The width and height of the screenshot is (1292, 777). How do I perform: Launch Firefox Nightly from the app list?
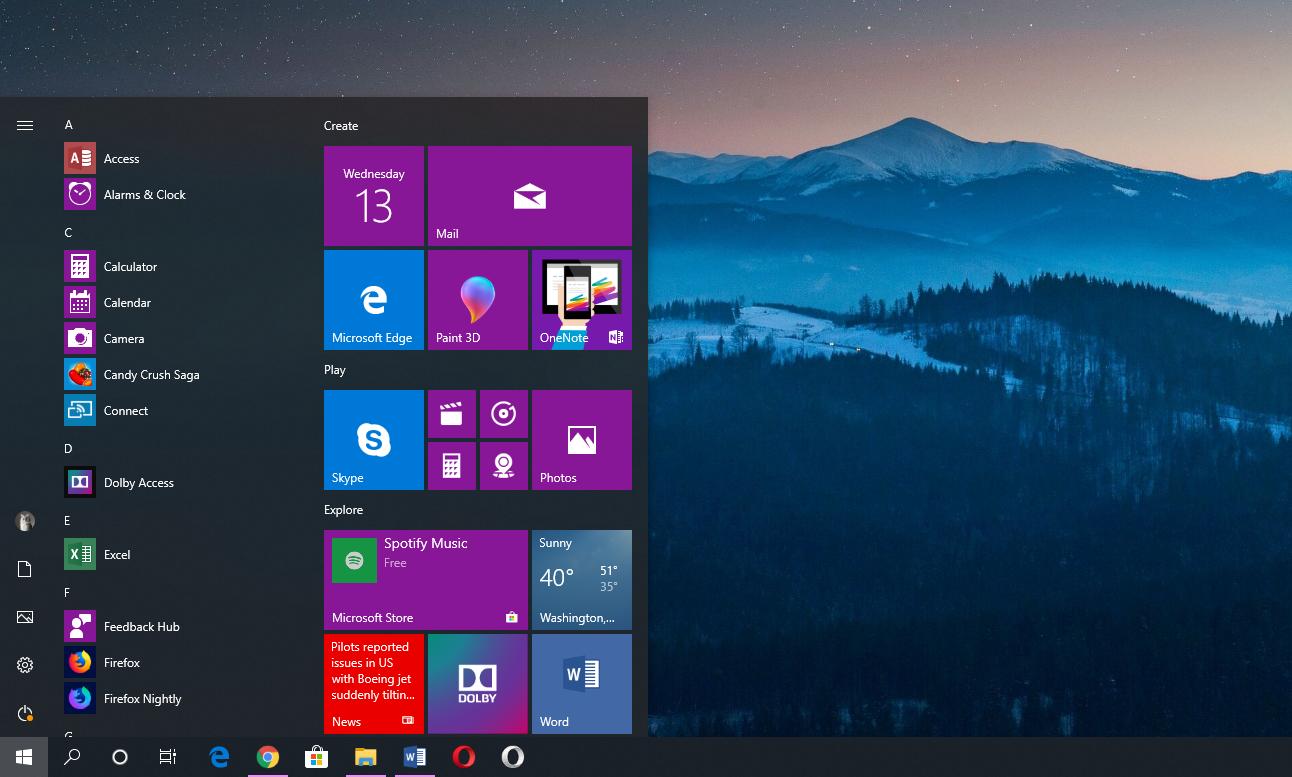coord(142,698)
